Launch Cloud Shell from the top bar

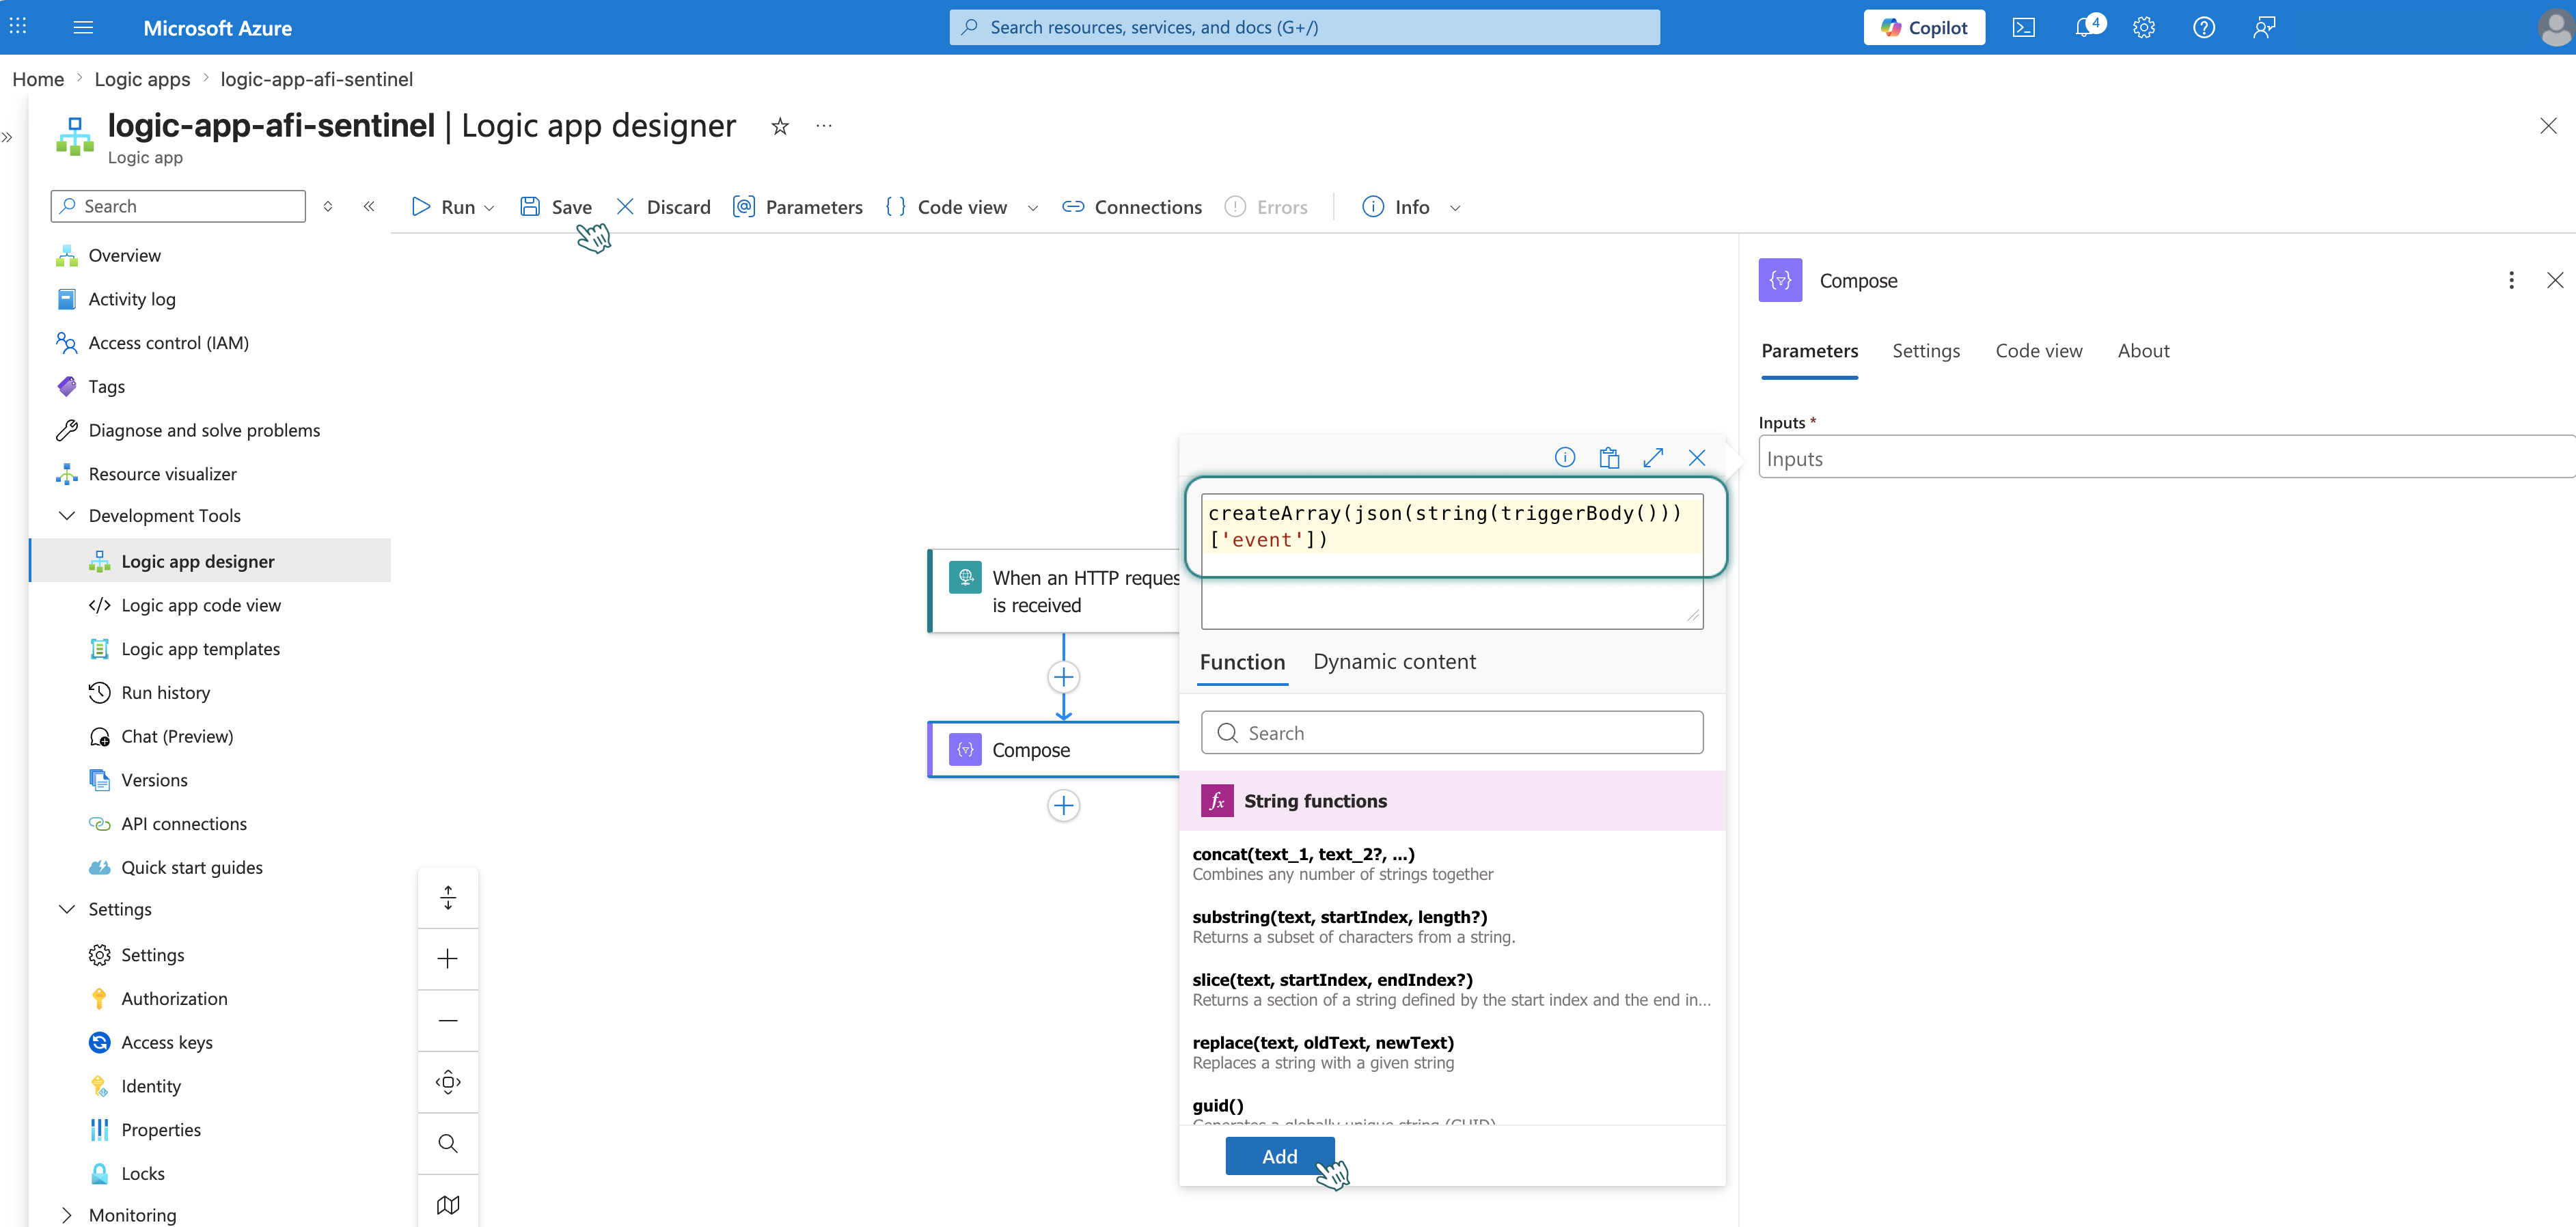(2023, 27)
